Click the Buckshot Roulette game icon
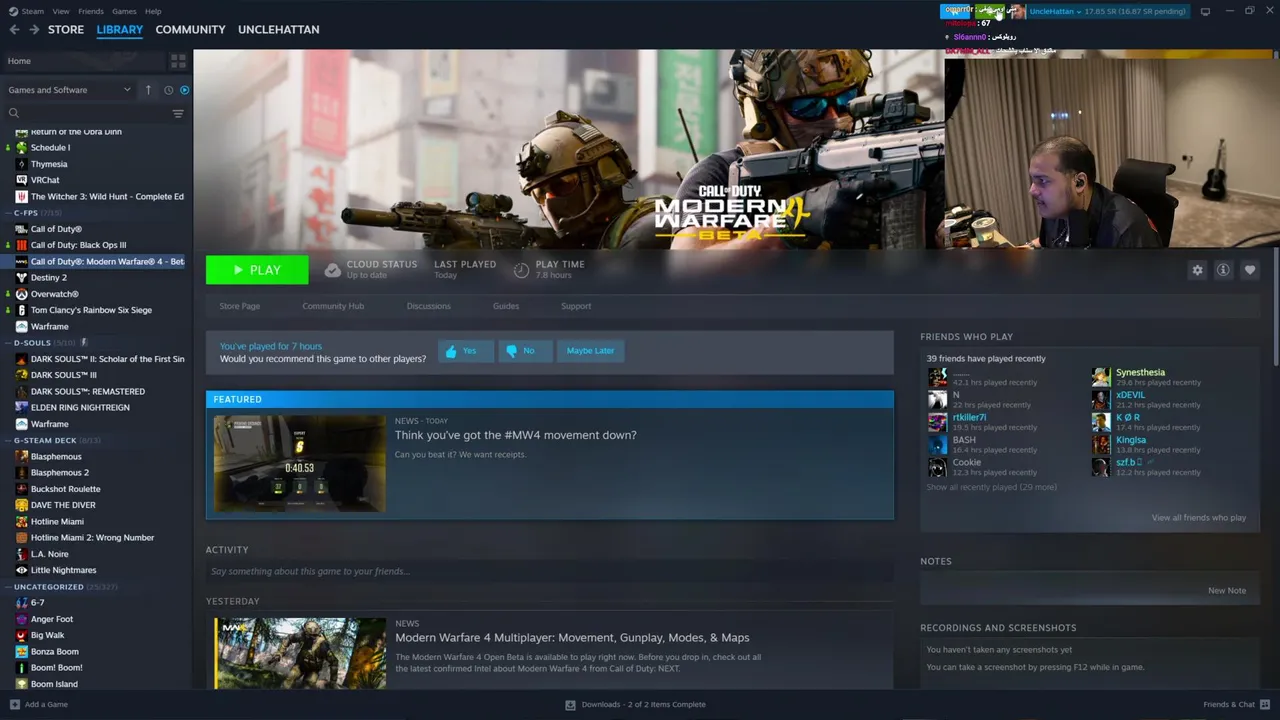The height and width of the screenshot is (720, 1280). coord(22,489)
